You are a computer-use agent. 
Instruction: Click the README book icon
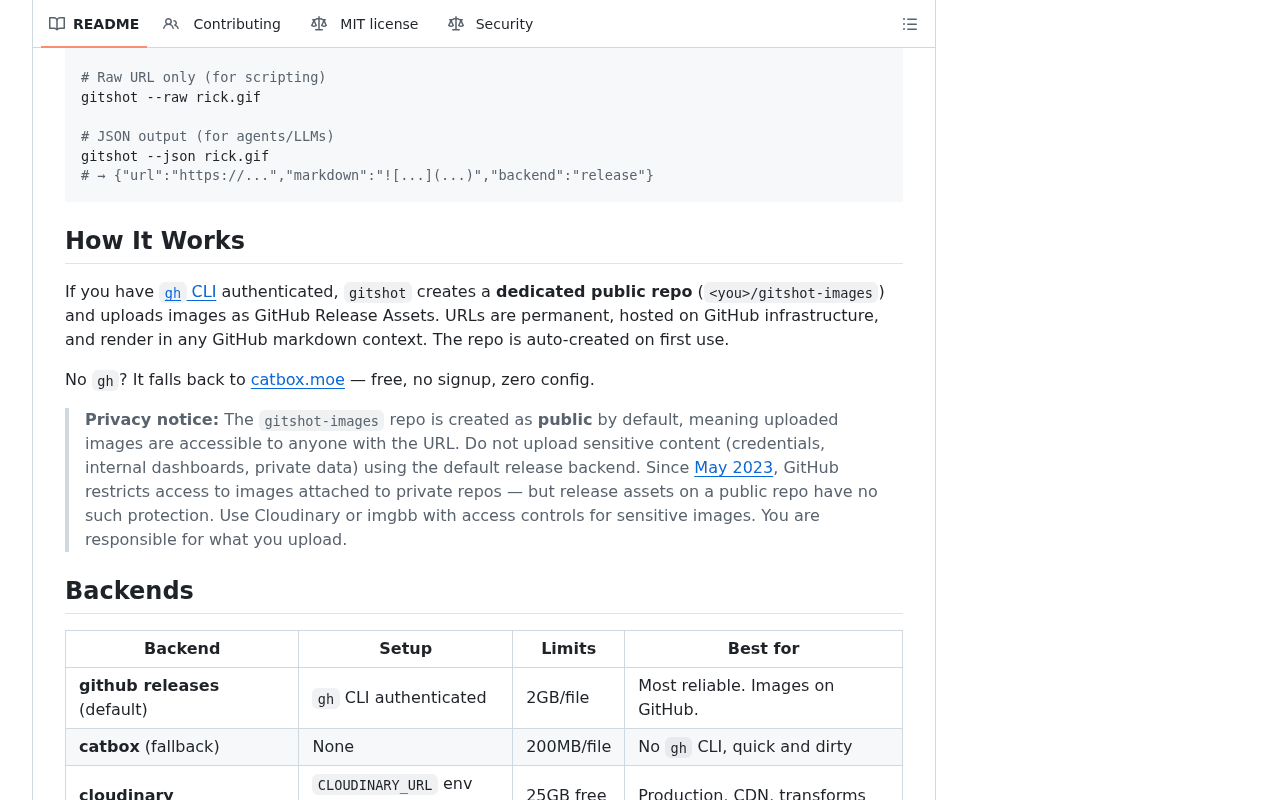pyautogui.click(x=57, y=24)
